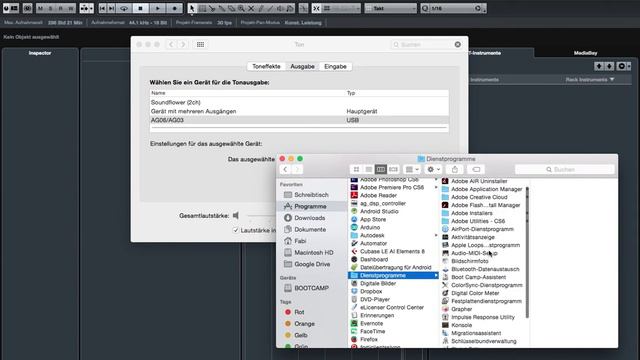The image size is (640, 360).
Task: Go to previous marker in Cubase transport
Action: tap(102, 8)
